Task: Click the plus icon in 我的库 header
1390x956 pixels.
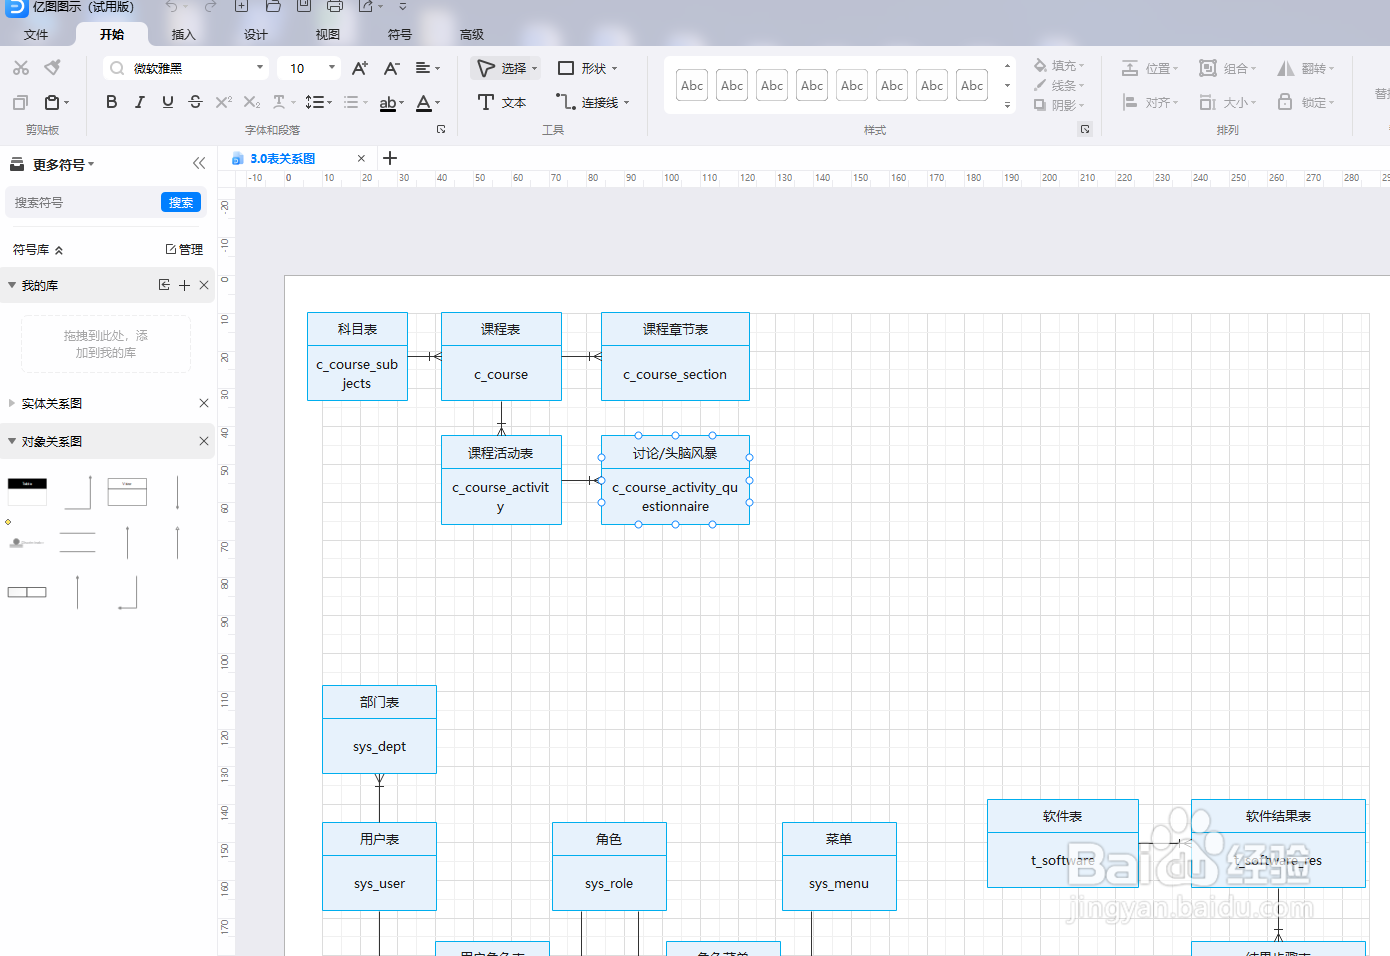Action: pos(184,285)
